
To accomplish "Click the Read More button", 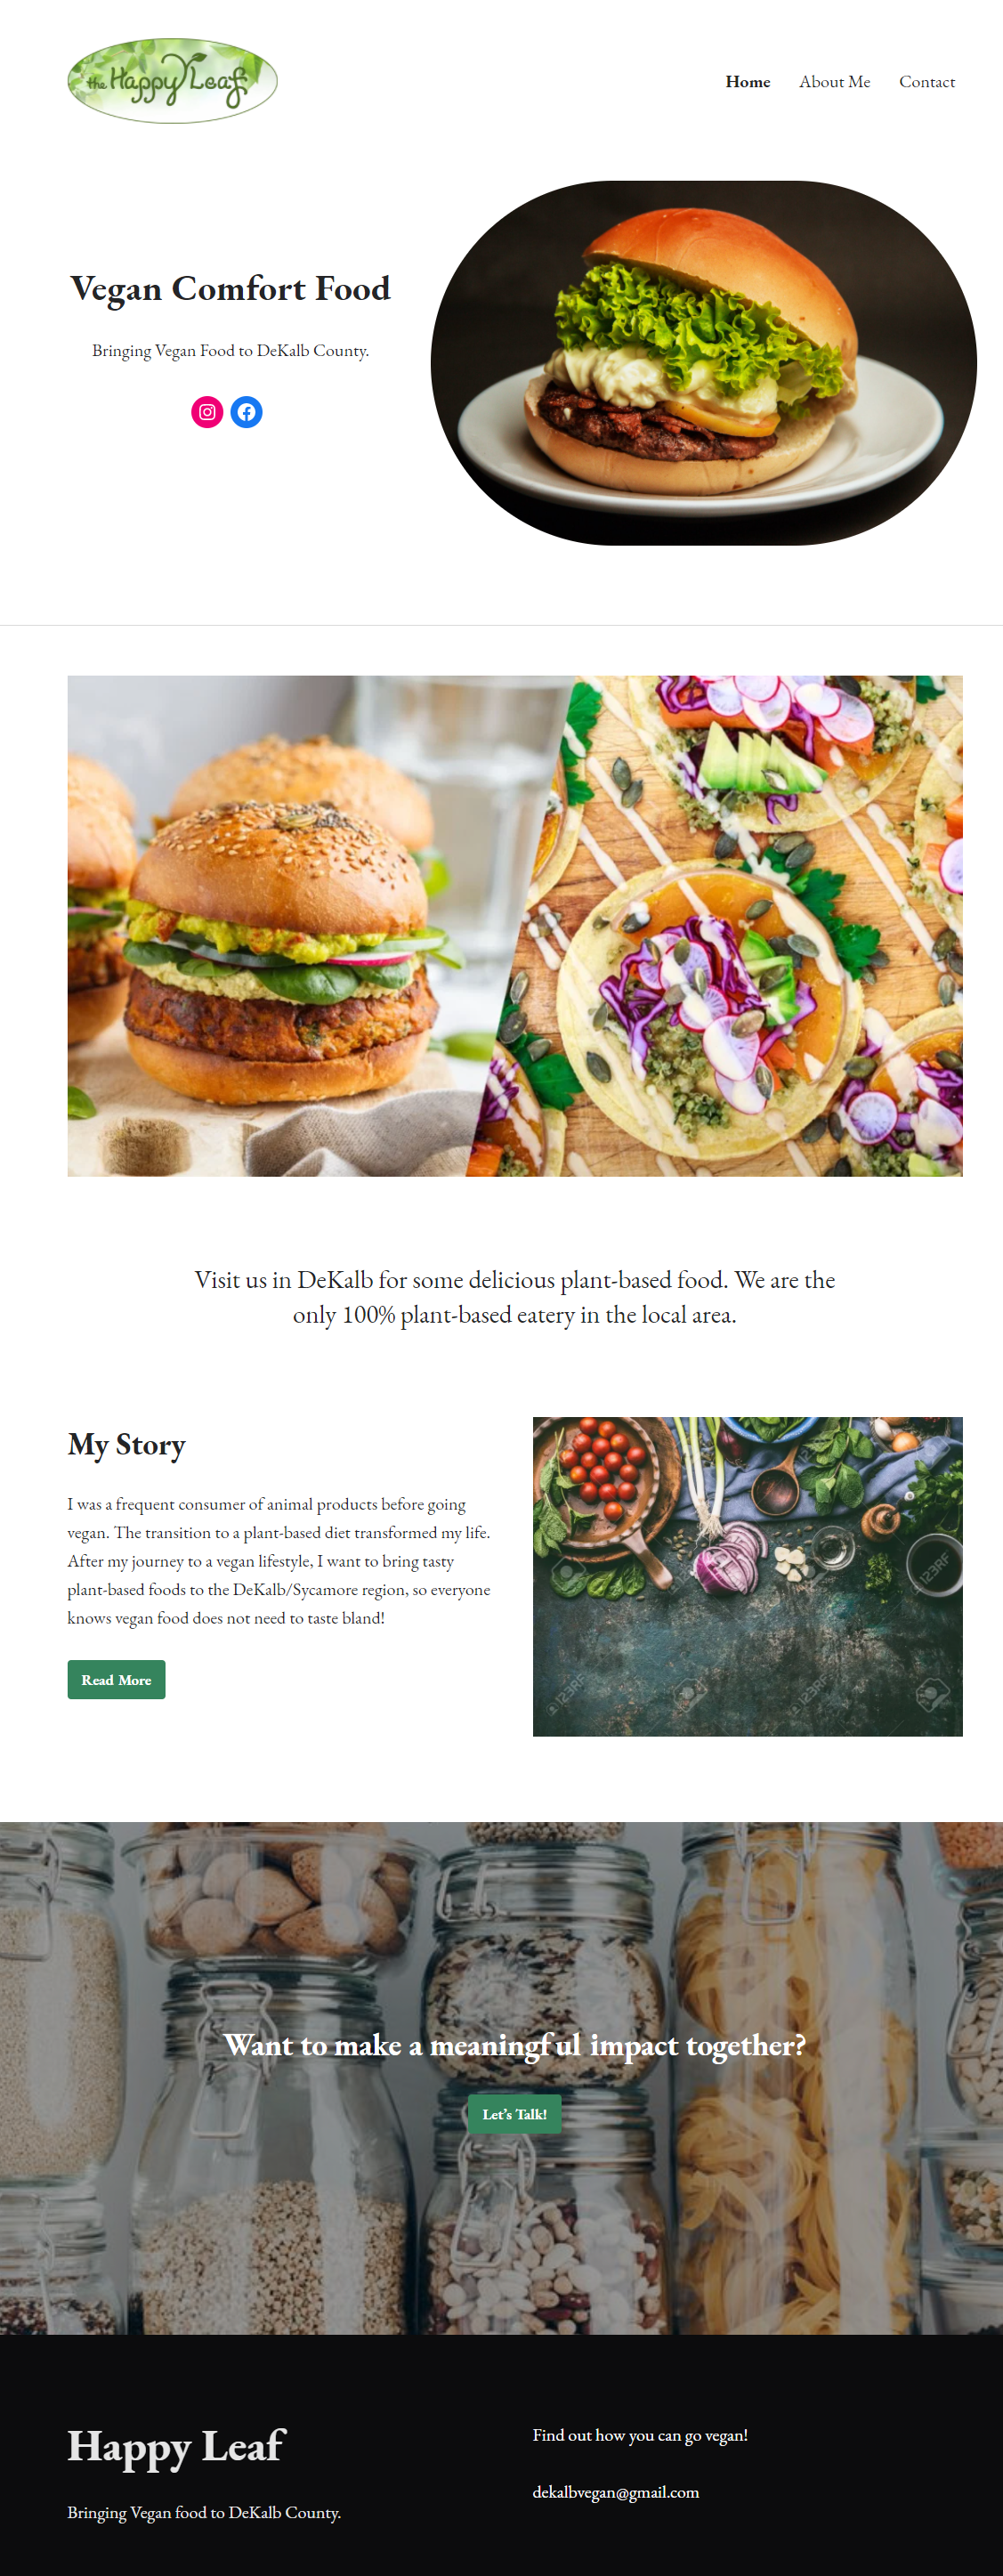I will click(116, 1680).
